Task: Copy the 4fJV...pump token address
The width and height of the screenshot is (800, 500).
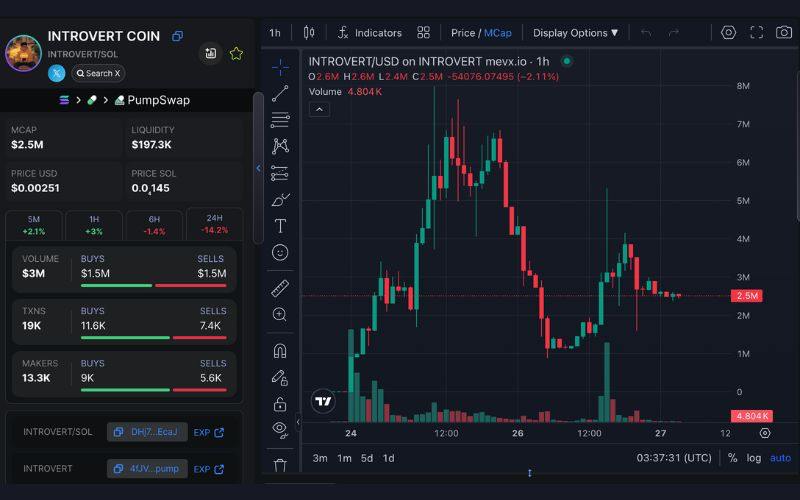Action: point(147,469)
